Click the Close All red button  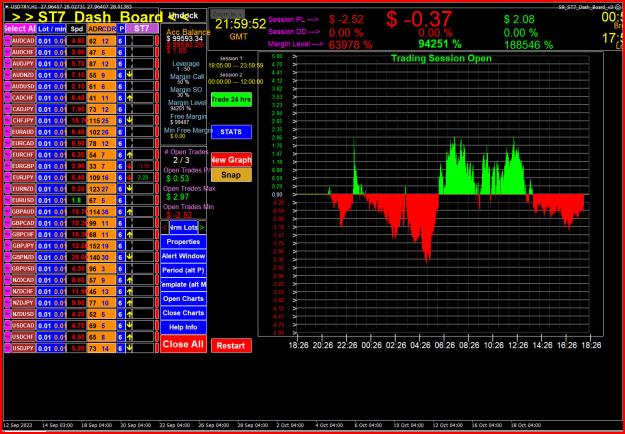183,344
